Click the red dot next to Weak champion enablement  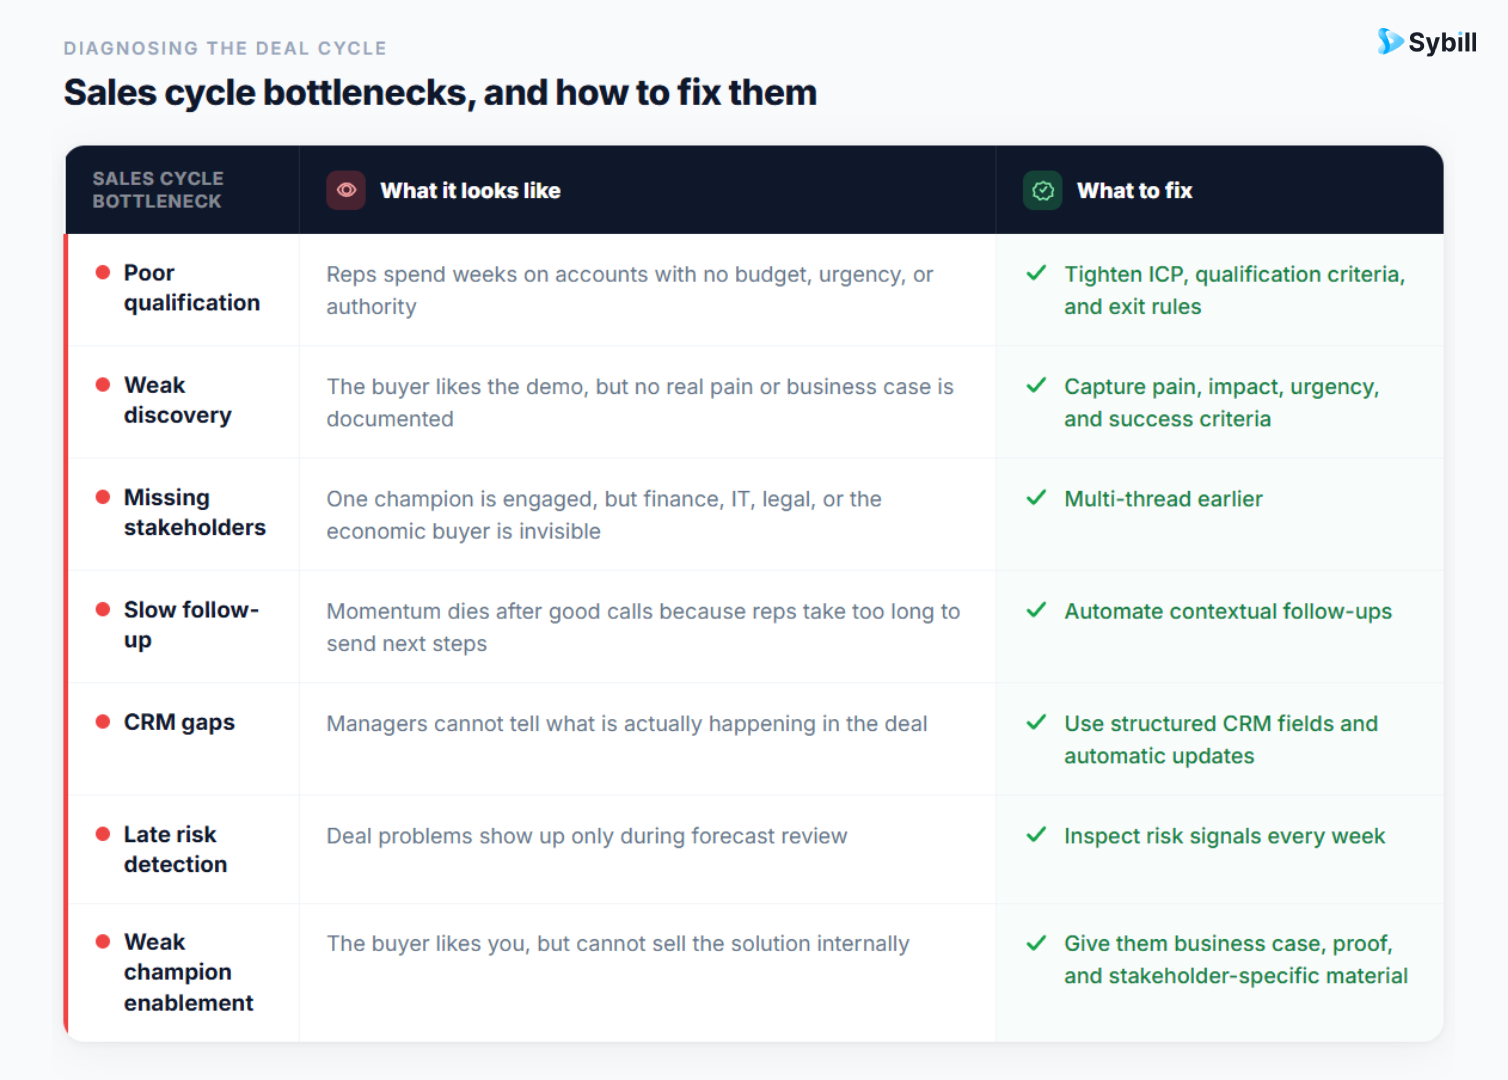click(102, 941)
